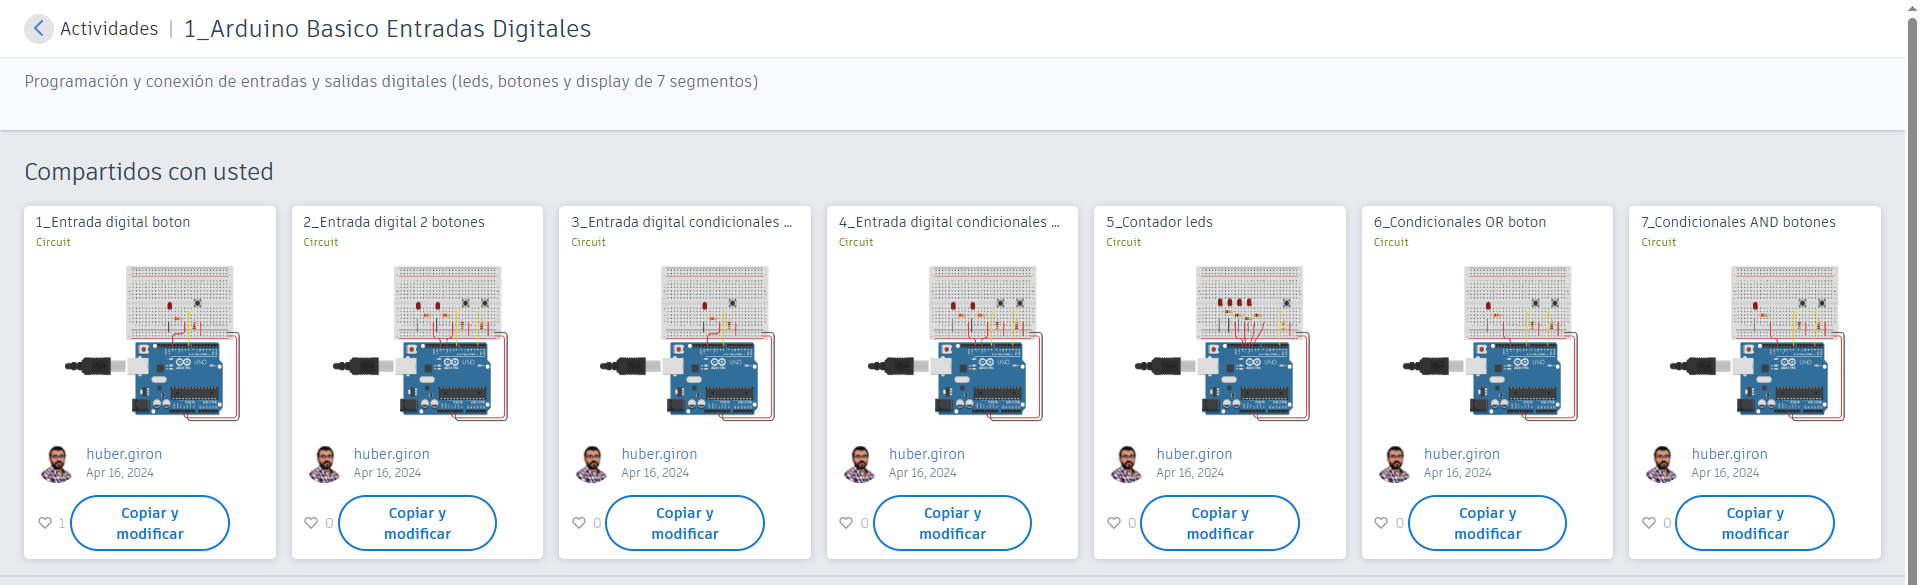The image size is (1920, 585).
Task: Open 2_Entrada digital 2 botones circuit thumbnail
Action: (x=418, y=343)
